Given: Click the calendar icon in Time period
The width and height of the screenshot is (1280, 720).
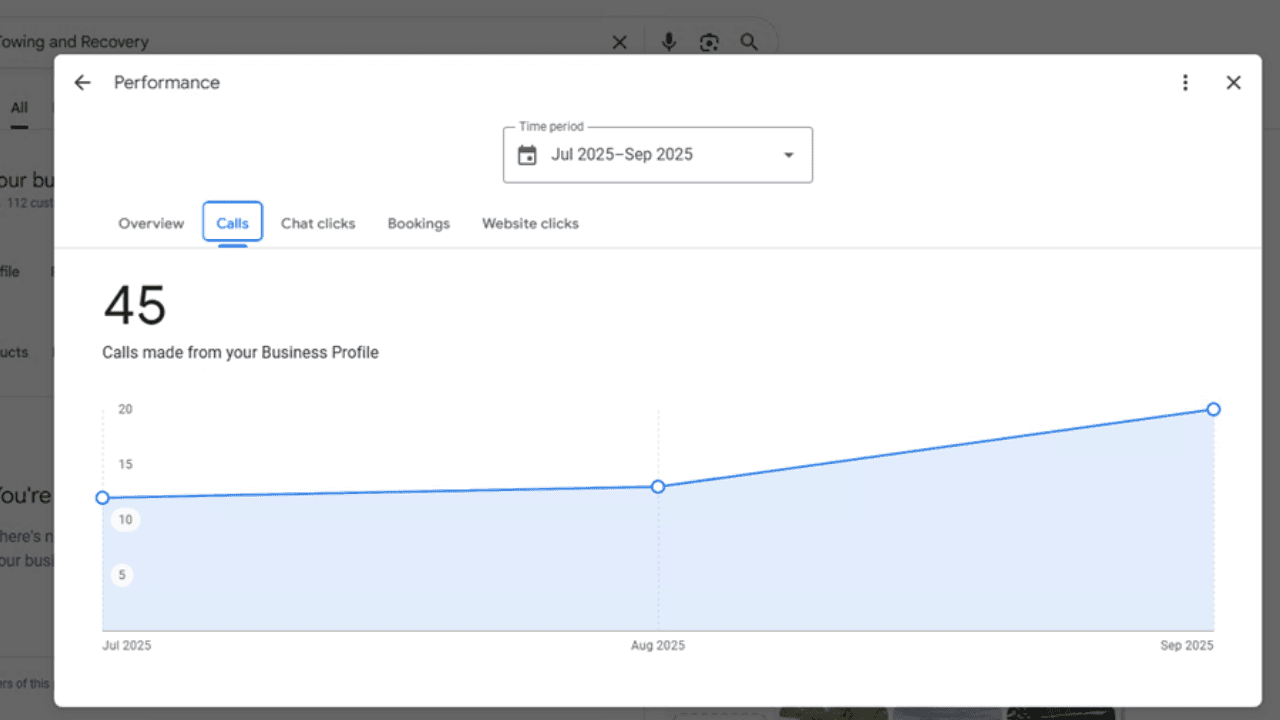Looking at the screenshot, I should coord(527,155).
